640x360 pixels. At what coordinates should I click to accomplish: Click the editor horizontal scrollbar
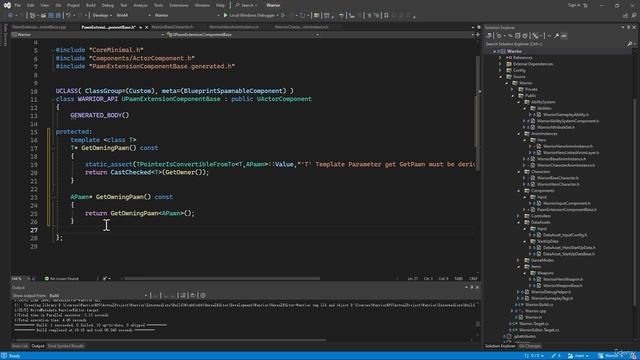pos(222,279)
